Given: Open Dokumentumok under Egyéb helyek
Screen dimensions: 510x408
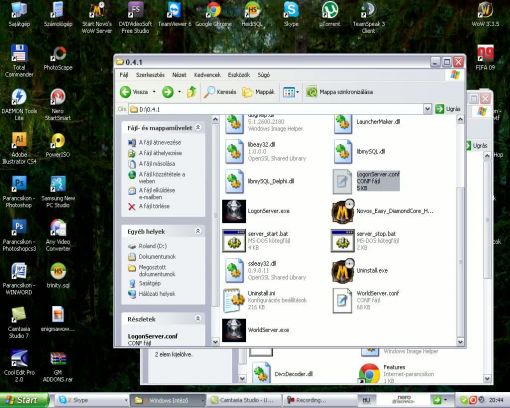Looking at the screenshot, I should (157, 257).
